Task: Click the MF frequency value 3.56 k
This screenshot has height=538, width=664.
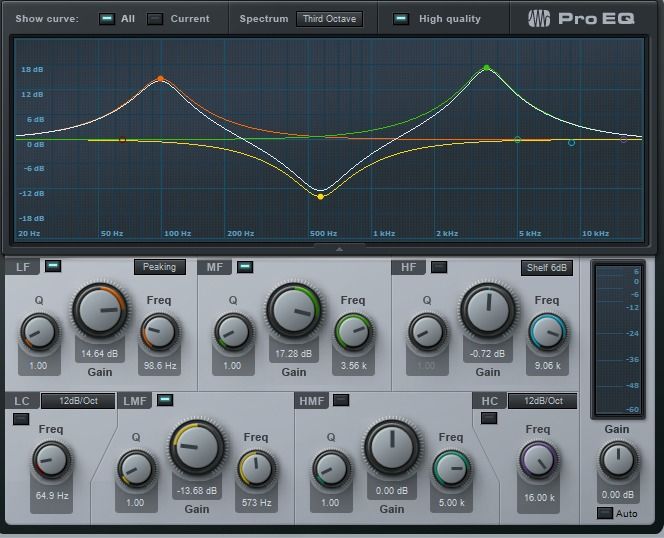Action: [354, 366]
